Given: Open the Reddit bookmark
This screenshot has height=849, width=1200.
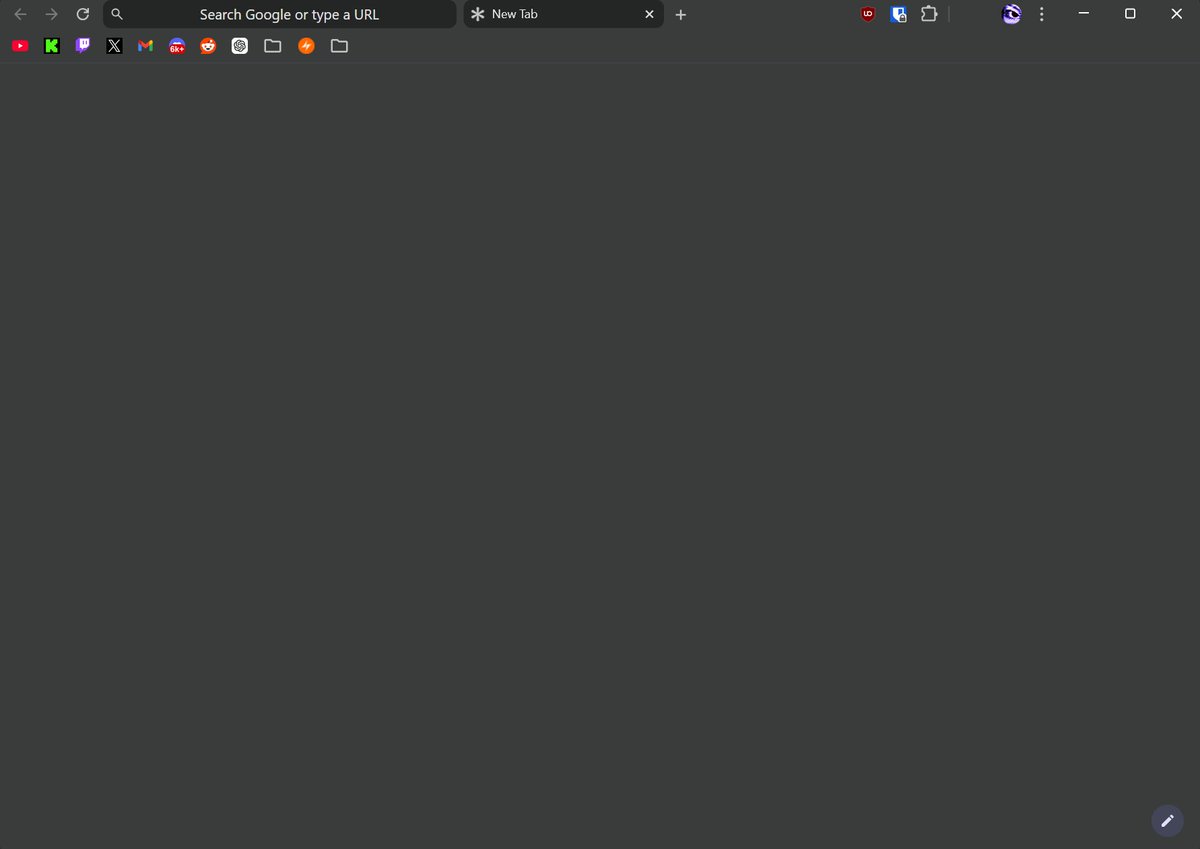Looking at the screenshot, I should pos(208,46).
